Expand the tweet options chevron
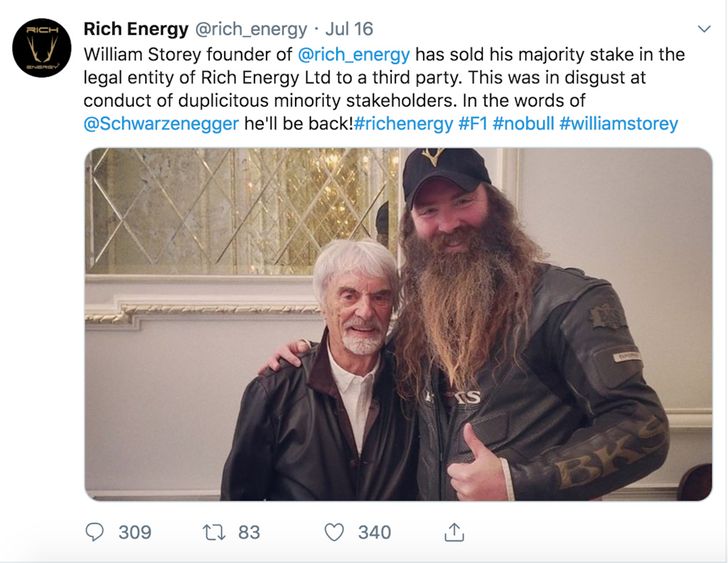728x563 pixels. pyautogui.click(x=704, y=29)
